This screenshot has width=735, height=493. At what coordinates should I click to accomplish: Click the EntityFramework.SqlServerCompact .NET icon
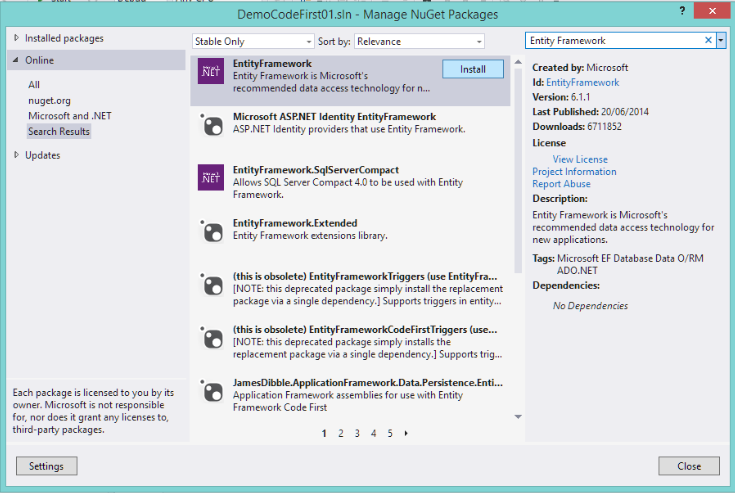tap(210, 178)
